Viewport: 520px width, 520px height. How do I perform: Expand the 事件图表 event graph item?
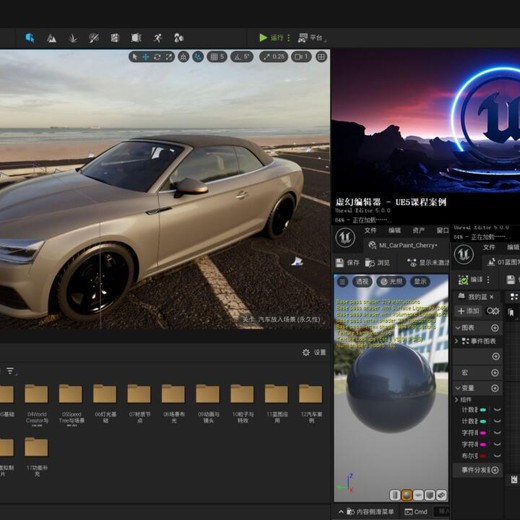tap(457, 341)
